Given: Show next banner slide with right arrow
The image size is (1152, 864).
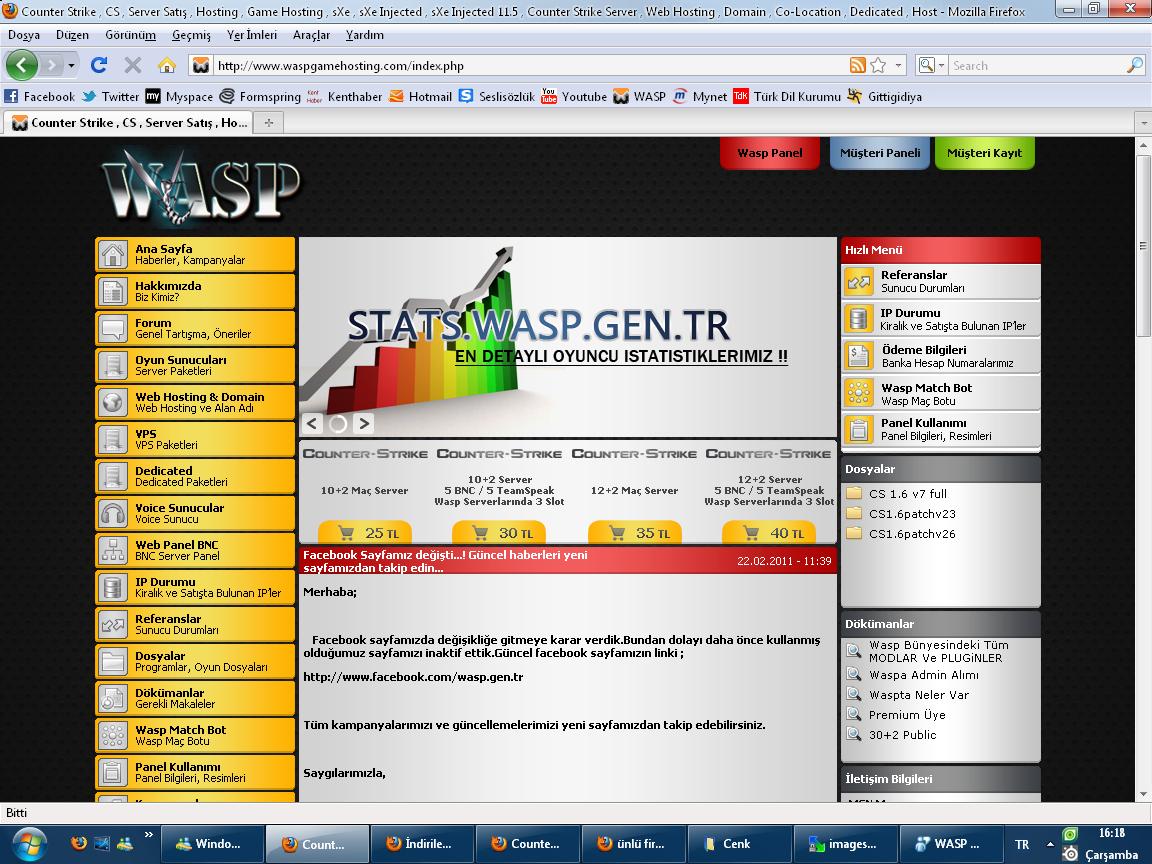Looking at the screenshot, I should 364,423.
